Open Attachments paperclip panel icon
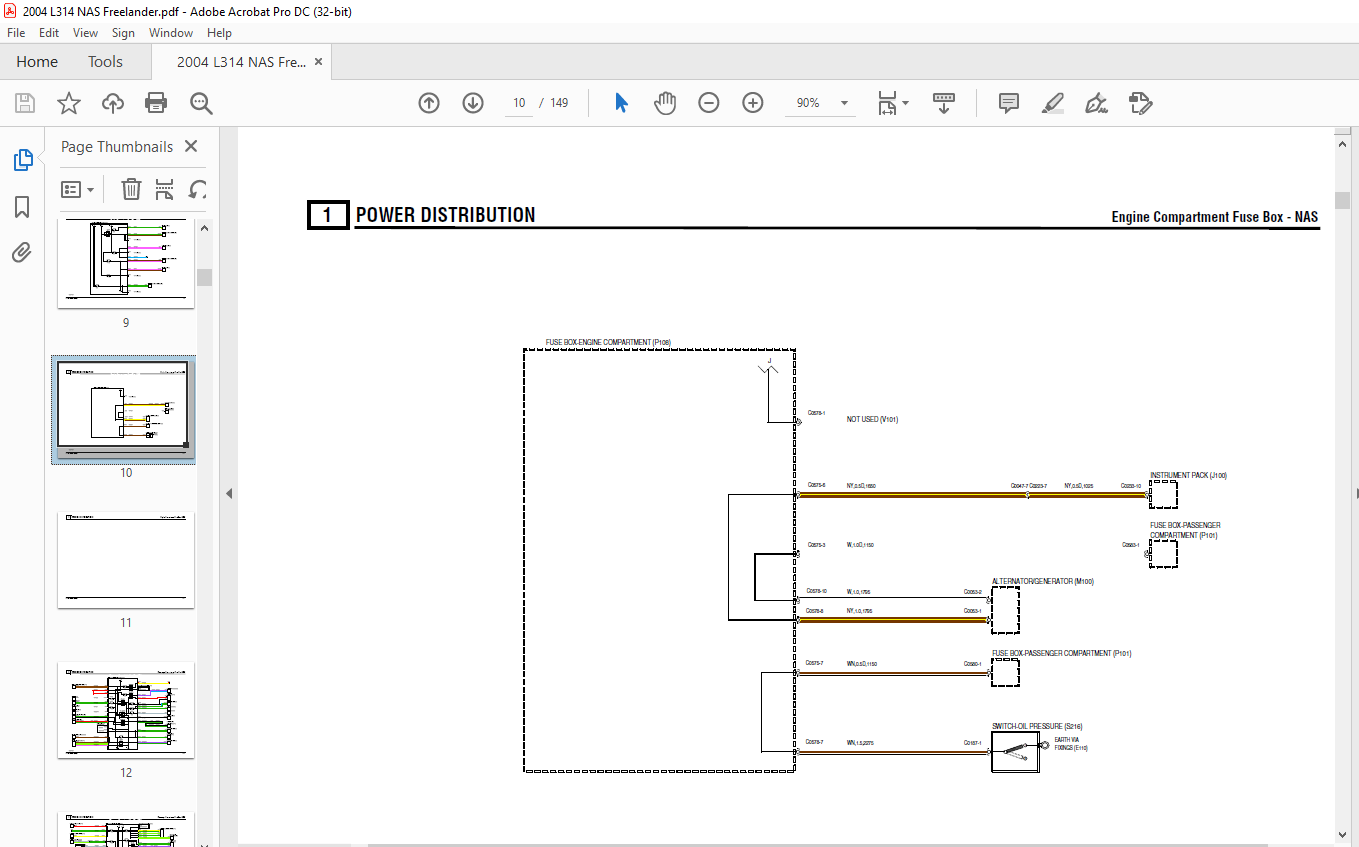The image size is (1359, 847). (22, 253)
